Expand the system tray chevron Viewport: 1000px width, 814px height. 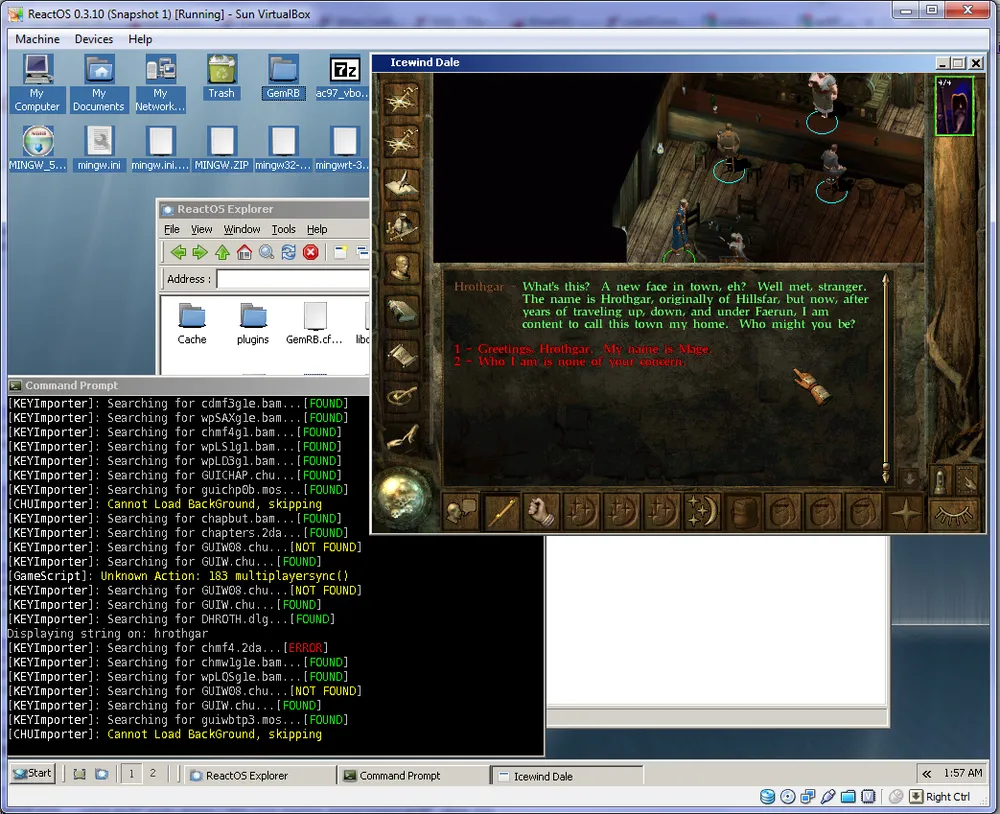click(x=926, y=774)
